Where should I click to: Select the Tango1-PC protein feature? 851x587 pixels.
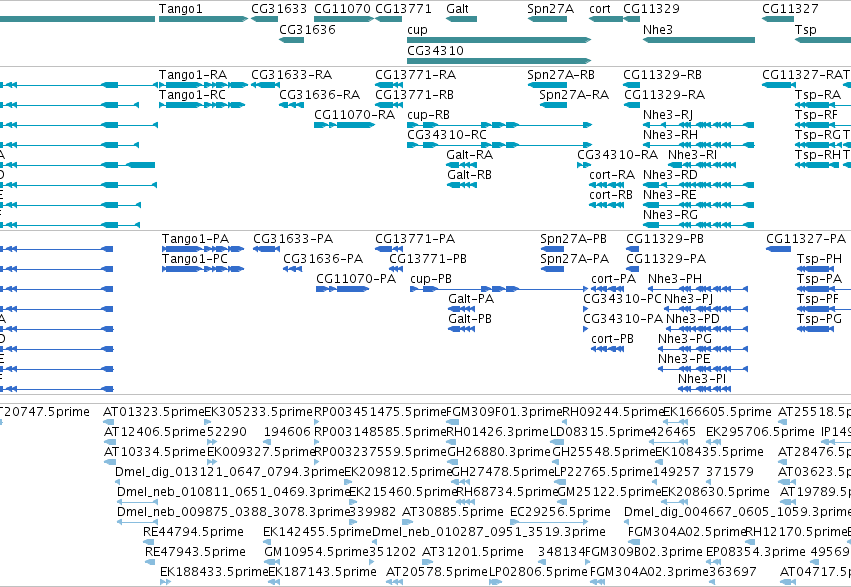pos(203,269)
